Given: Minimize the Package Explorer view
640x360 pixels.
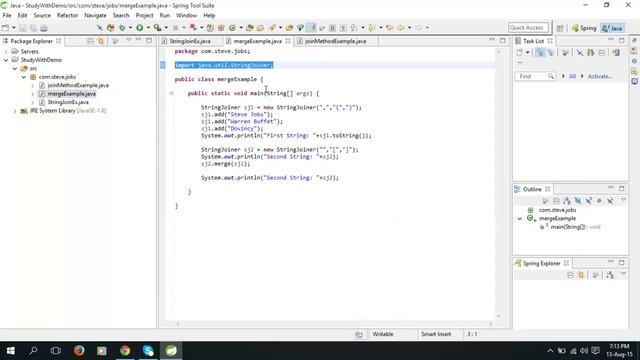Looking at the screenshot, I should 139,40.
